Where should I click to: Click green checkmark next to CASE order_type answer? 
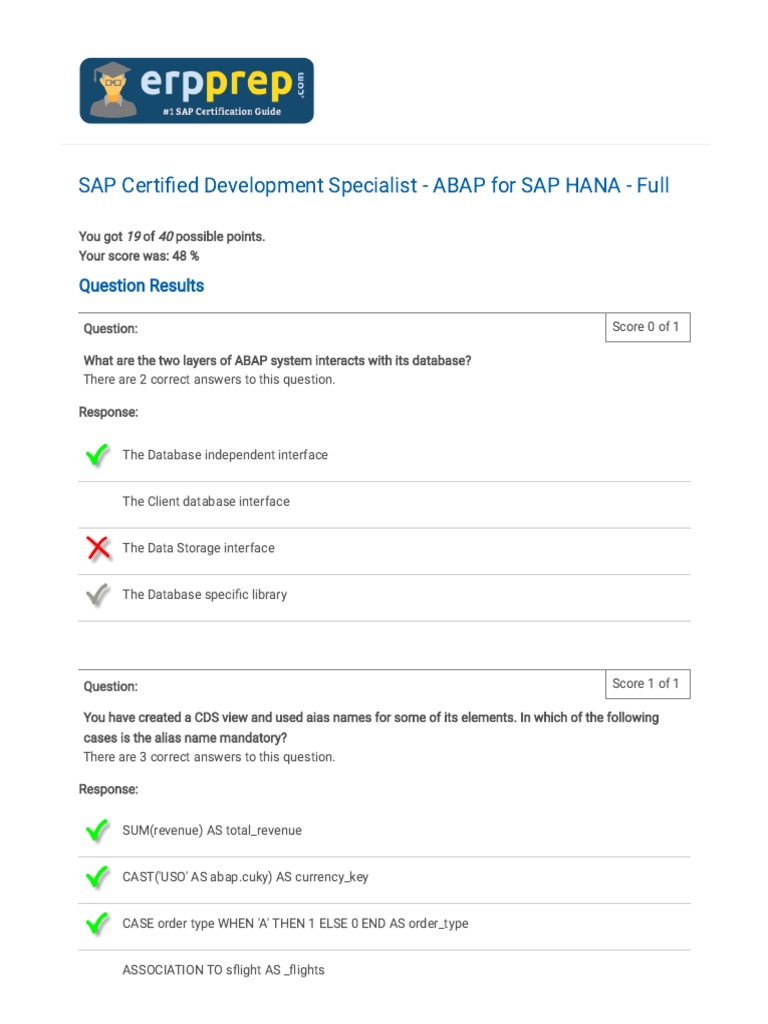(x=97, y=924)
